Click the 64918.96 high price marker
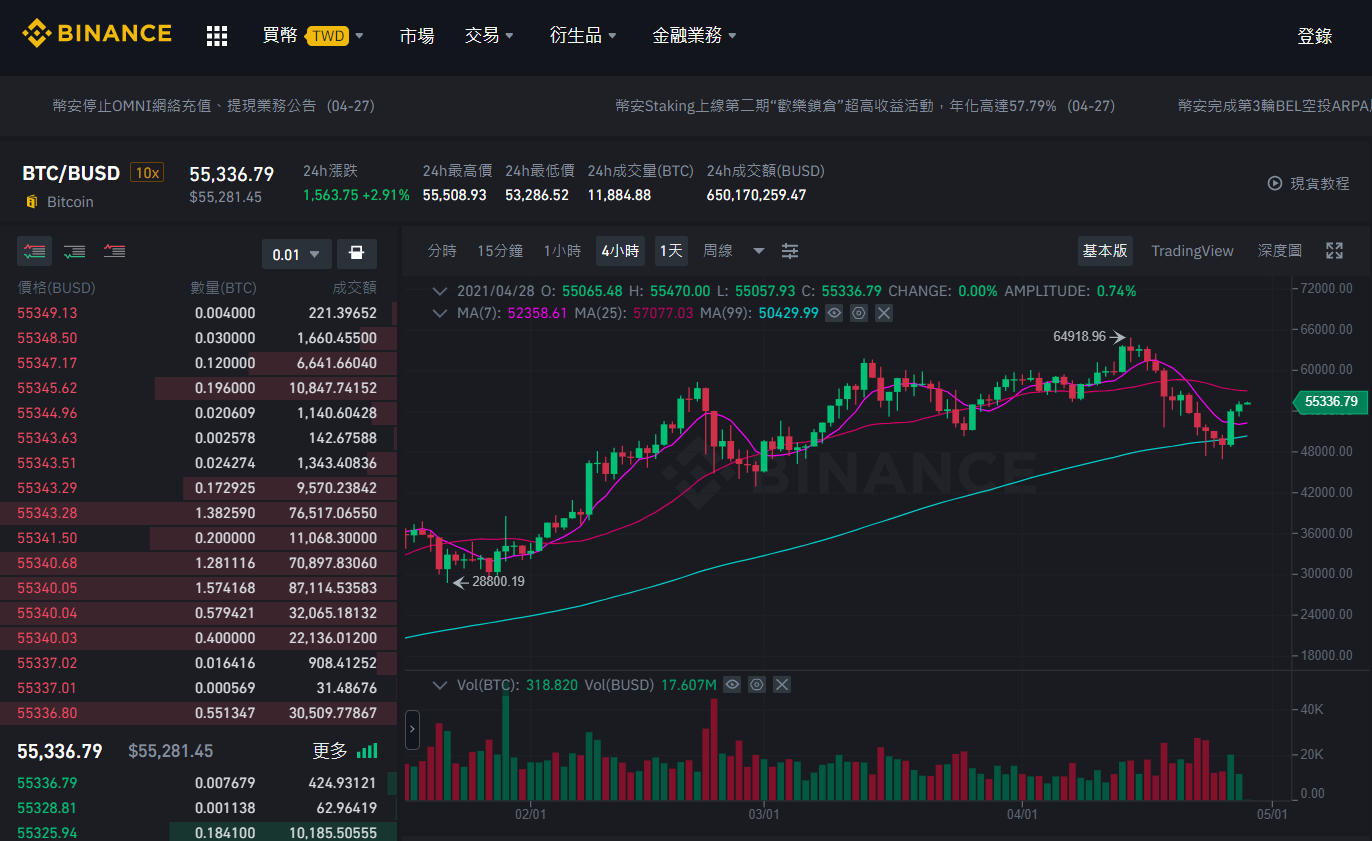The image size is (1372, 841). pyautogui.click(x=1079, y=337)
